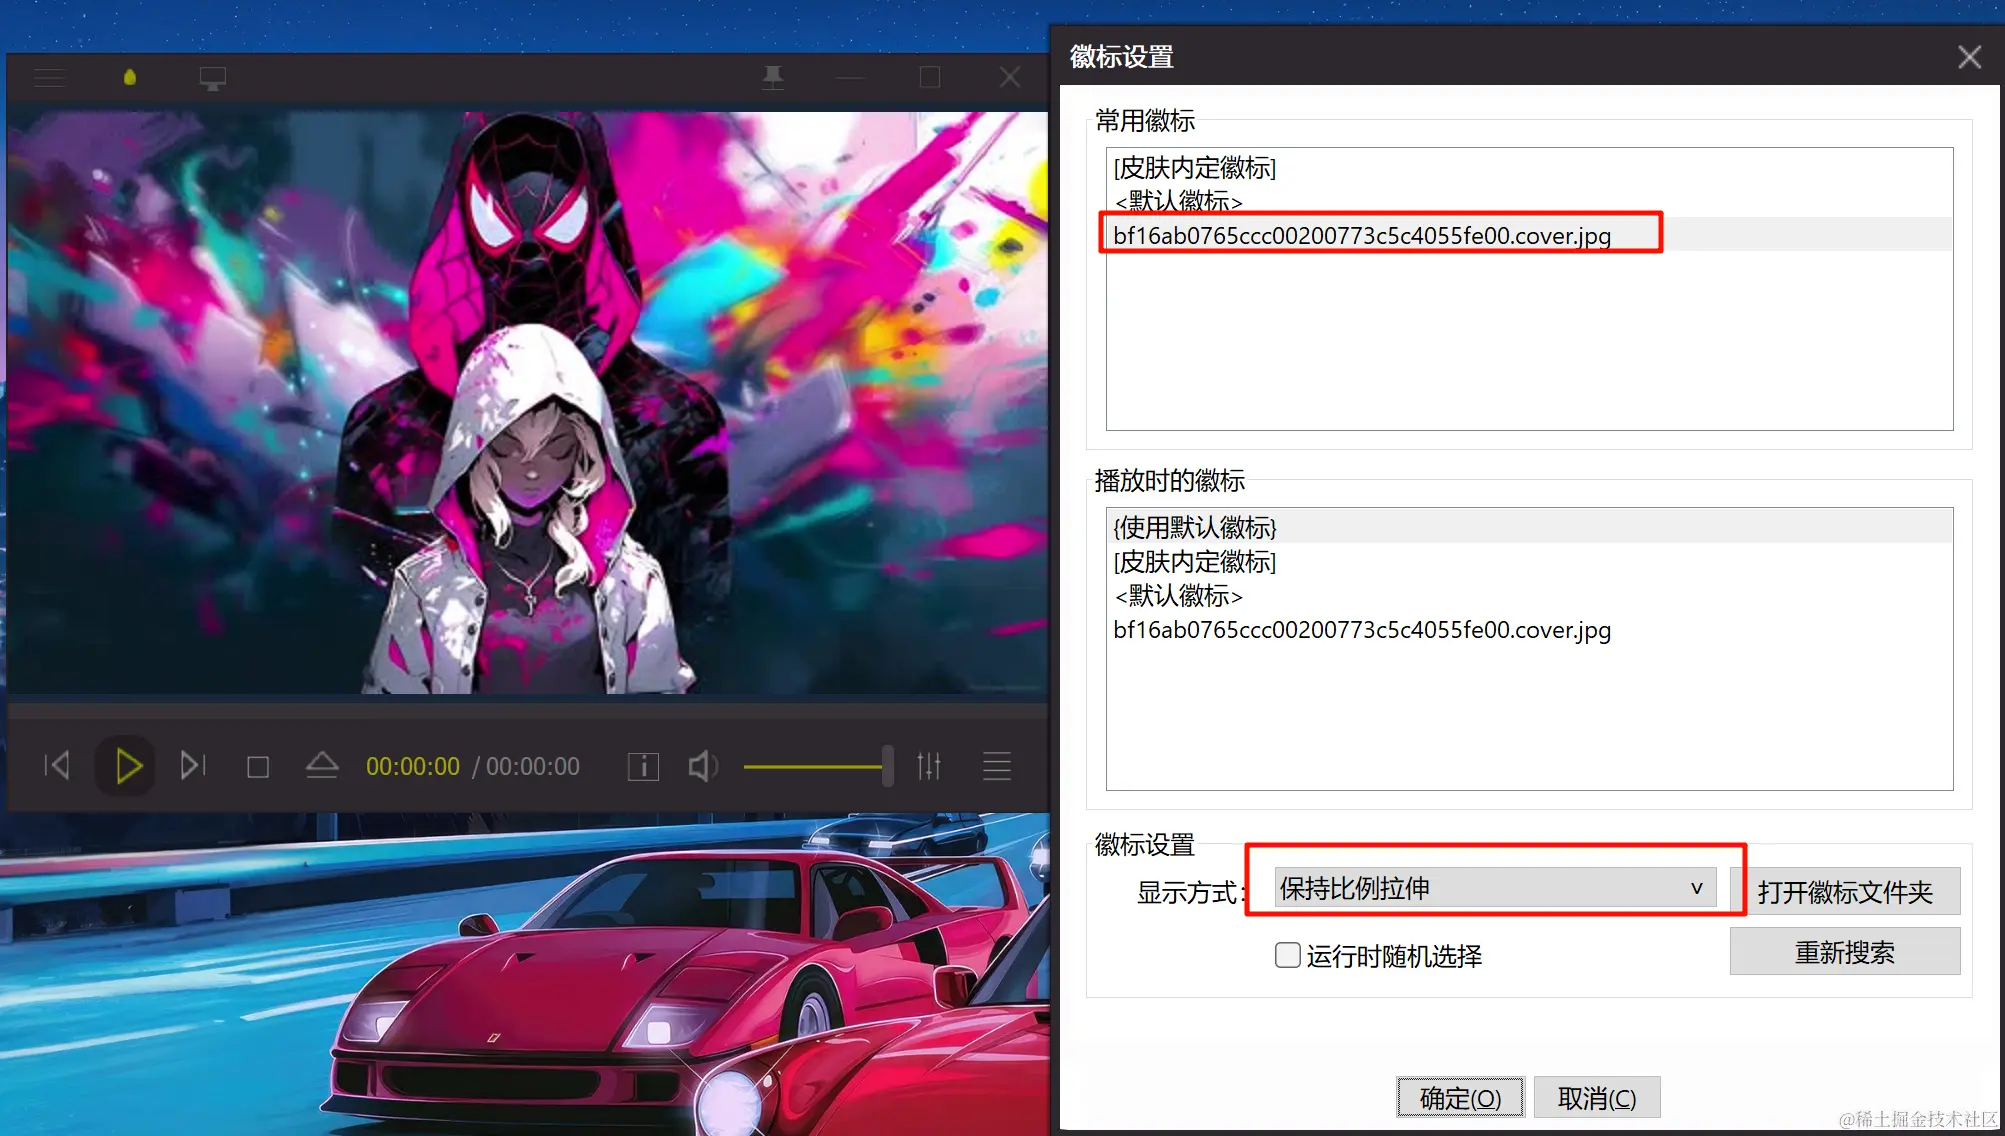2005x1136 pixels.
Task: Enable 运行时随机选择 checkbox
Action: pos(1288,955)
